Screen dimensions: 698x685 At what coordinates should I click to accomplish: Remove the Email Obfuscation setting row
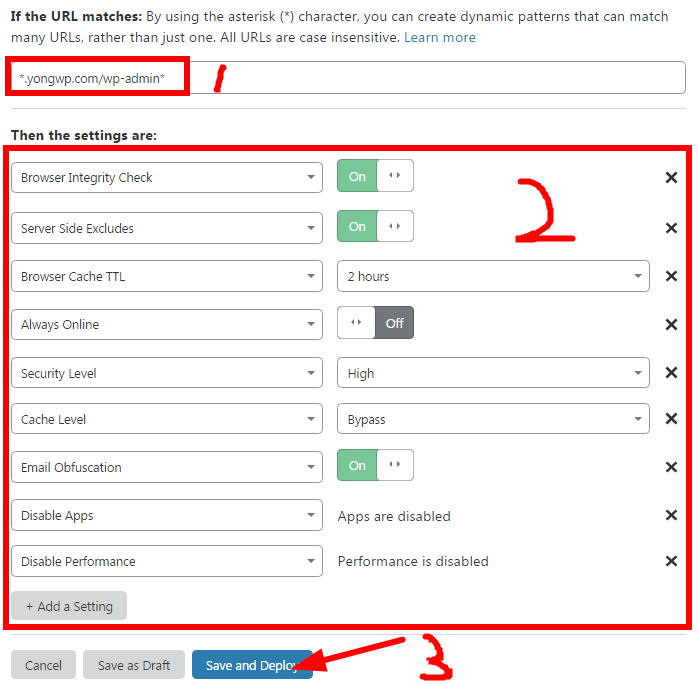click(x=671, y=467)
